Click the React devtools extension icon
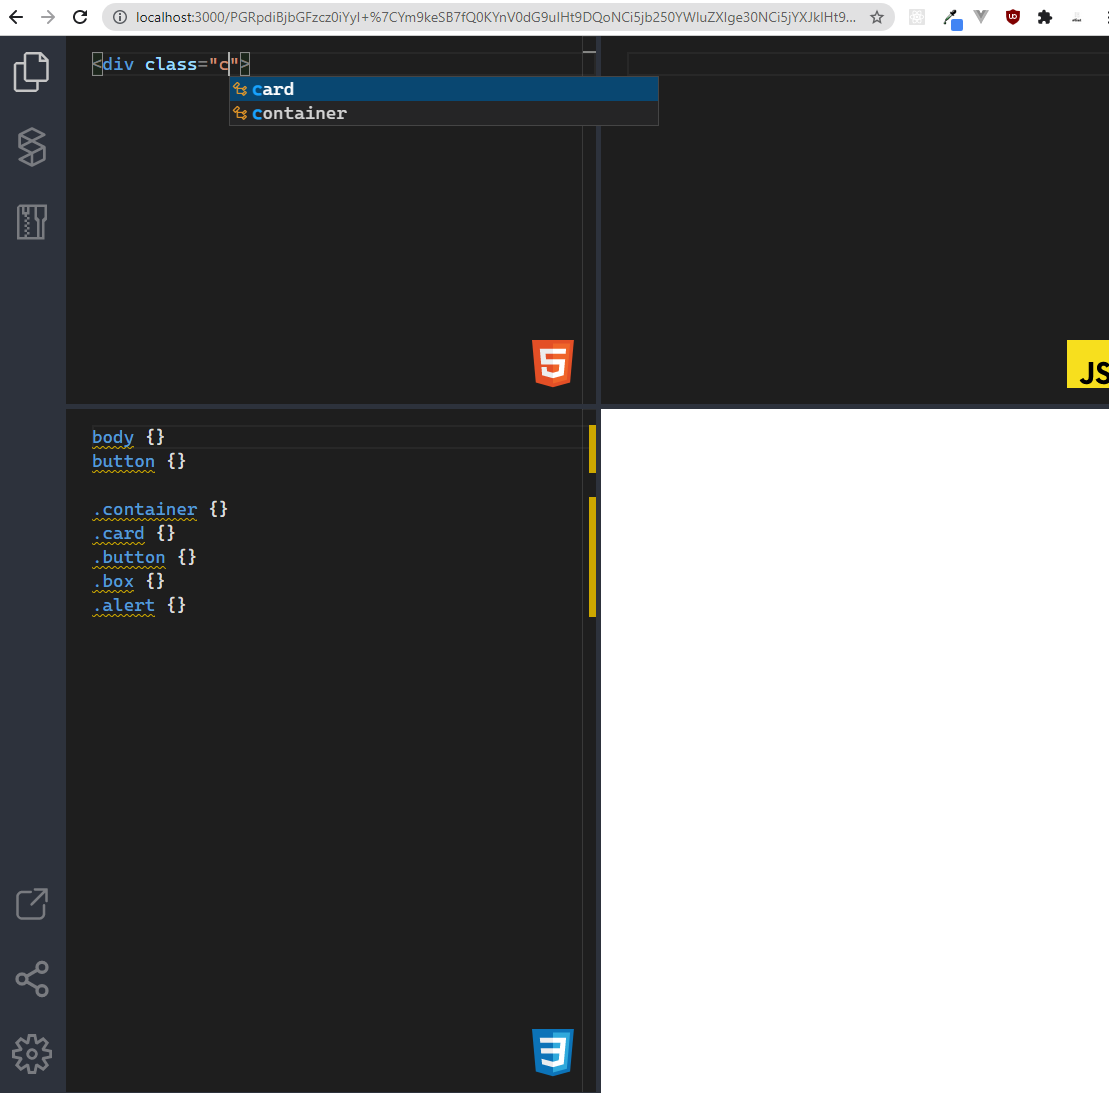This screenshot has height=1093, width=1109. point(917,17)
